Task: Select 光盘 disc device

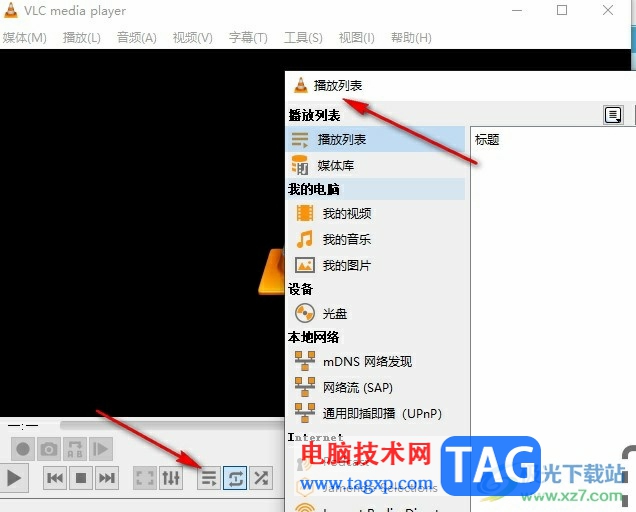Action: pos(376,313)
